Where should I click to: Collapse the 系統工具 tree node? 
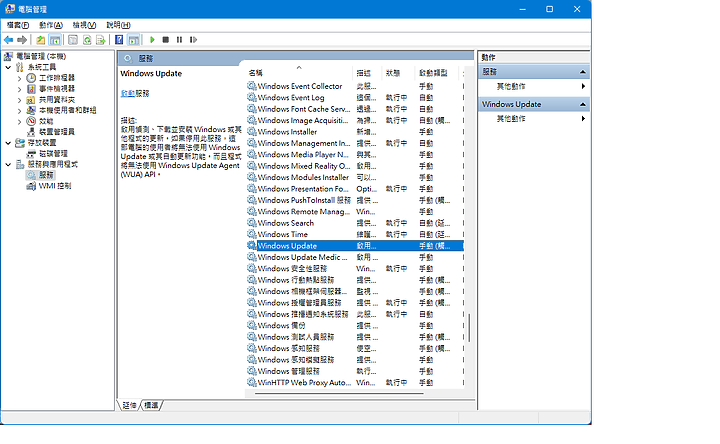(x=8, y=67)
